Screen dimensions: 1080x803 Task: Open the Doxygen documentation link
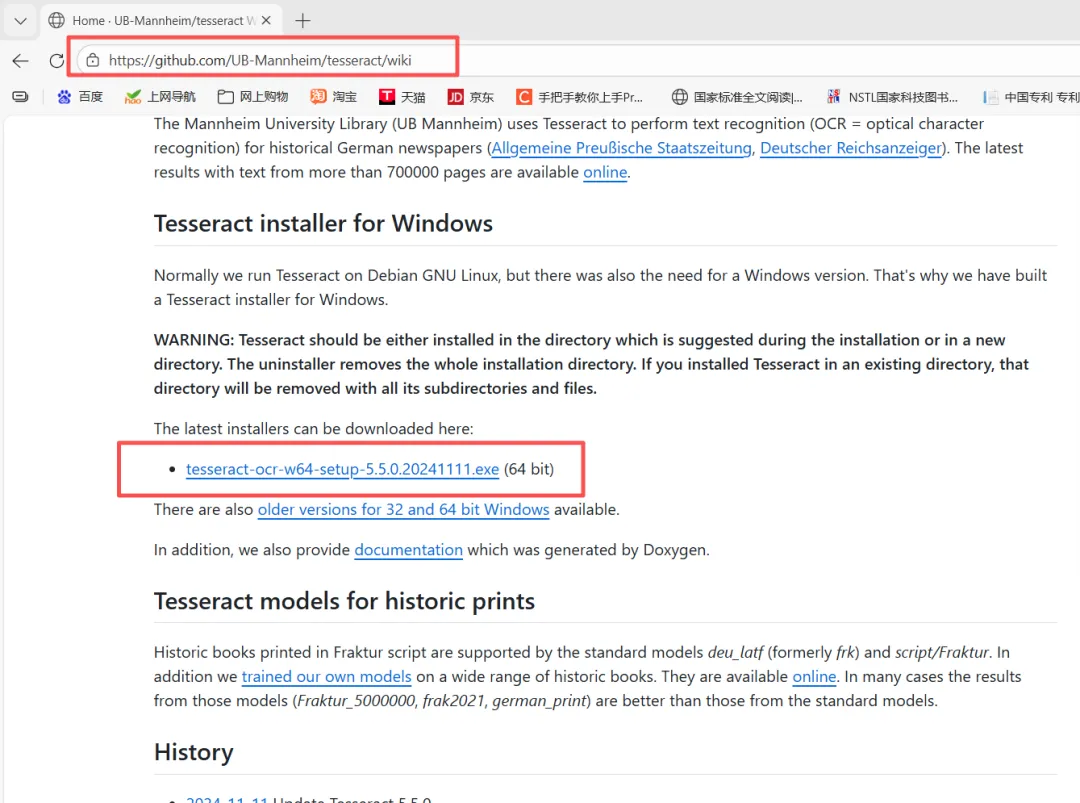pos(408,550)
